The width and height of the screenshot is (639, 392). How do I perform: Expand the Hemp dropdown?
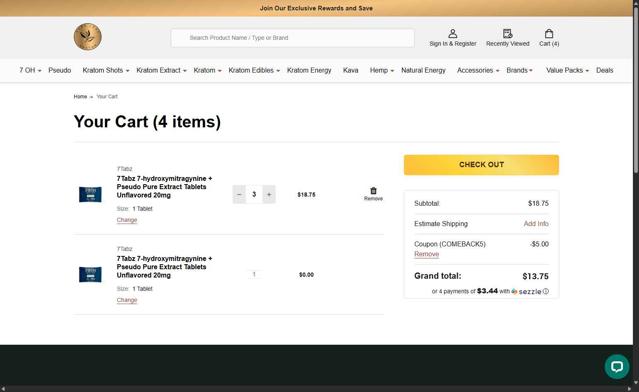pyautogui.click(x=381, y=70)
